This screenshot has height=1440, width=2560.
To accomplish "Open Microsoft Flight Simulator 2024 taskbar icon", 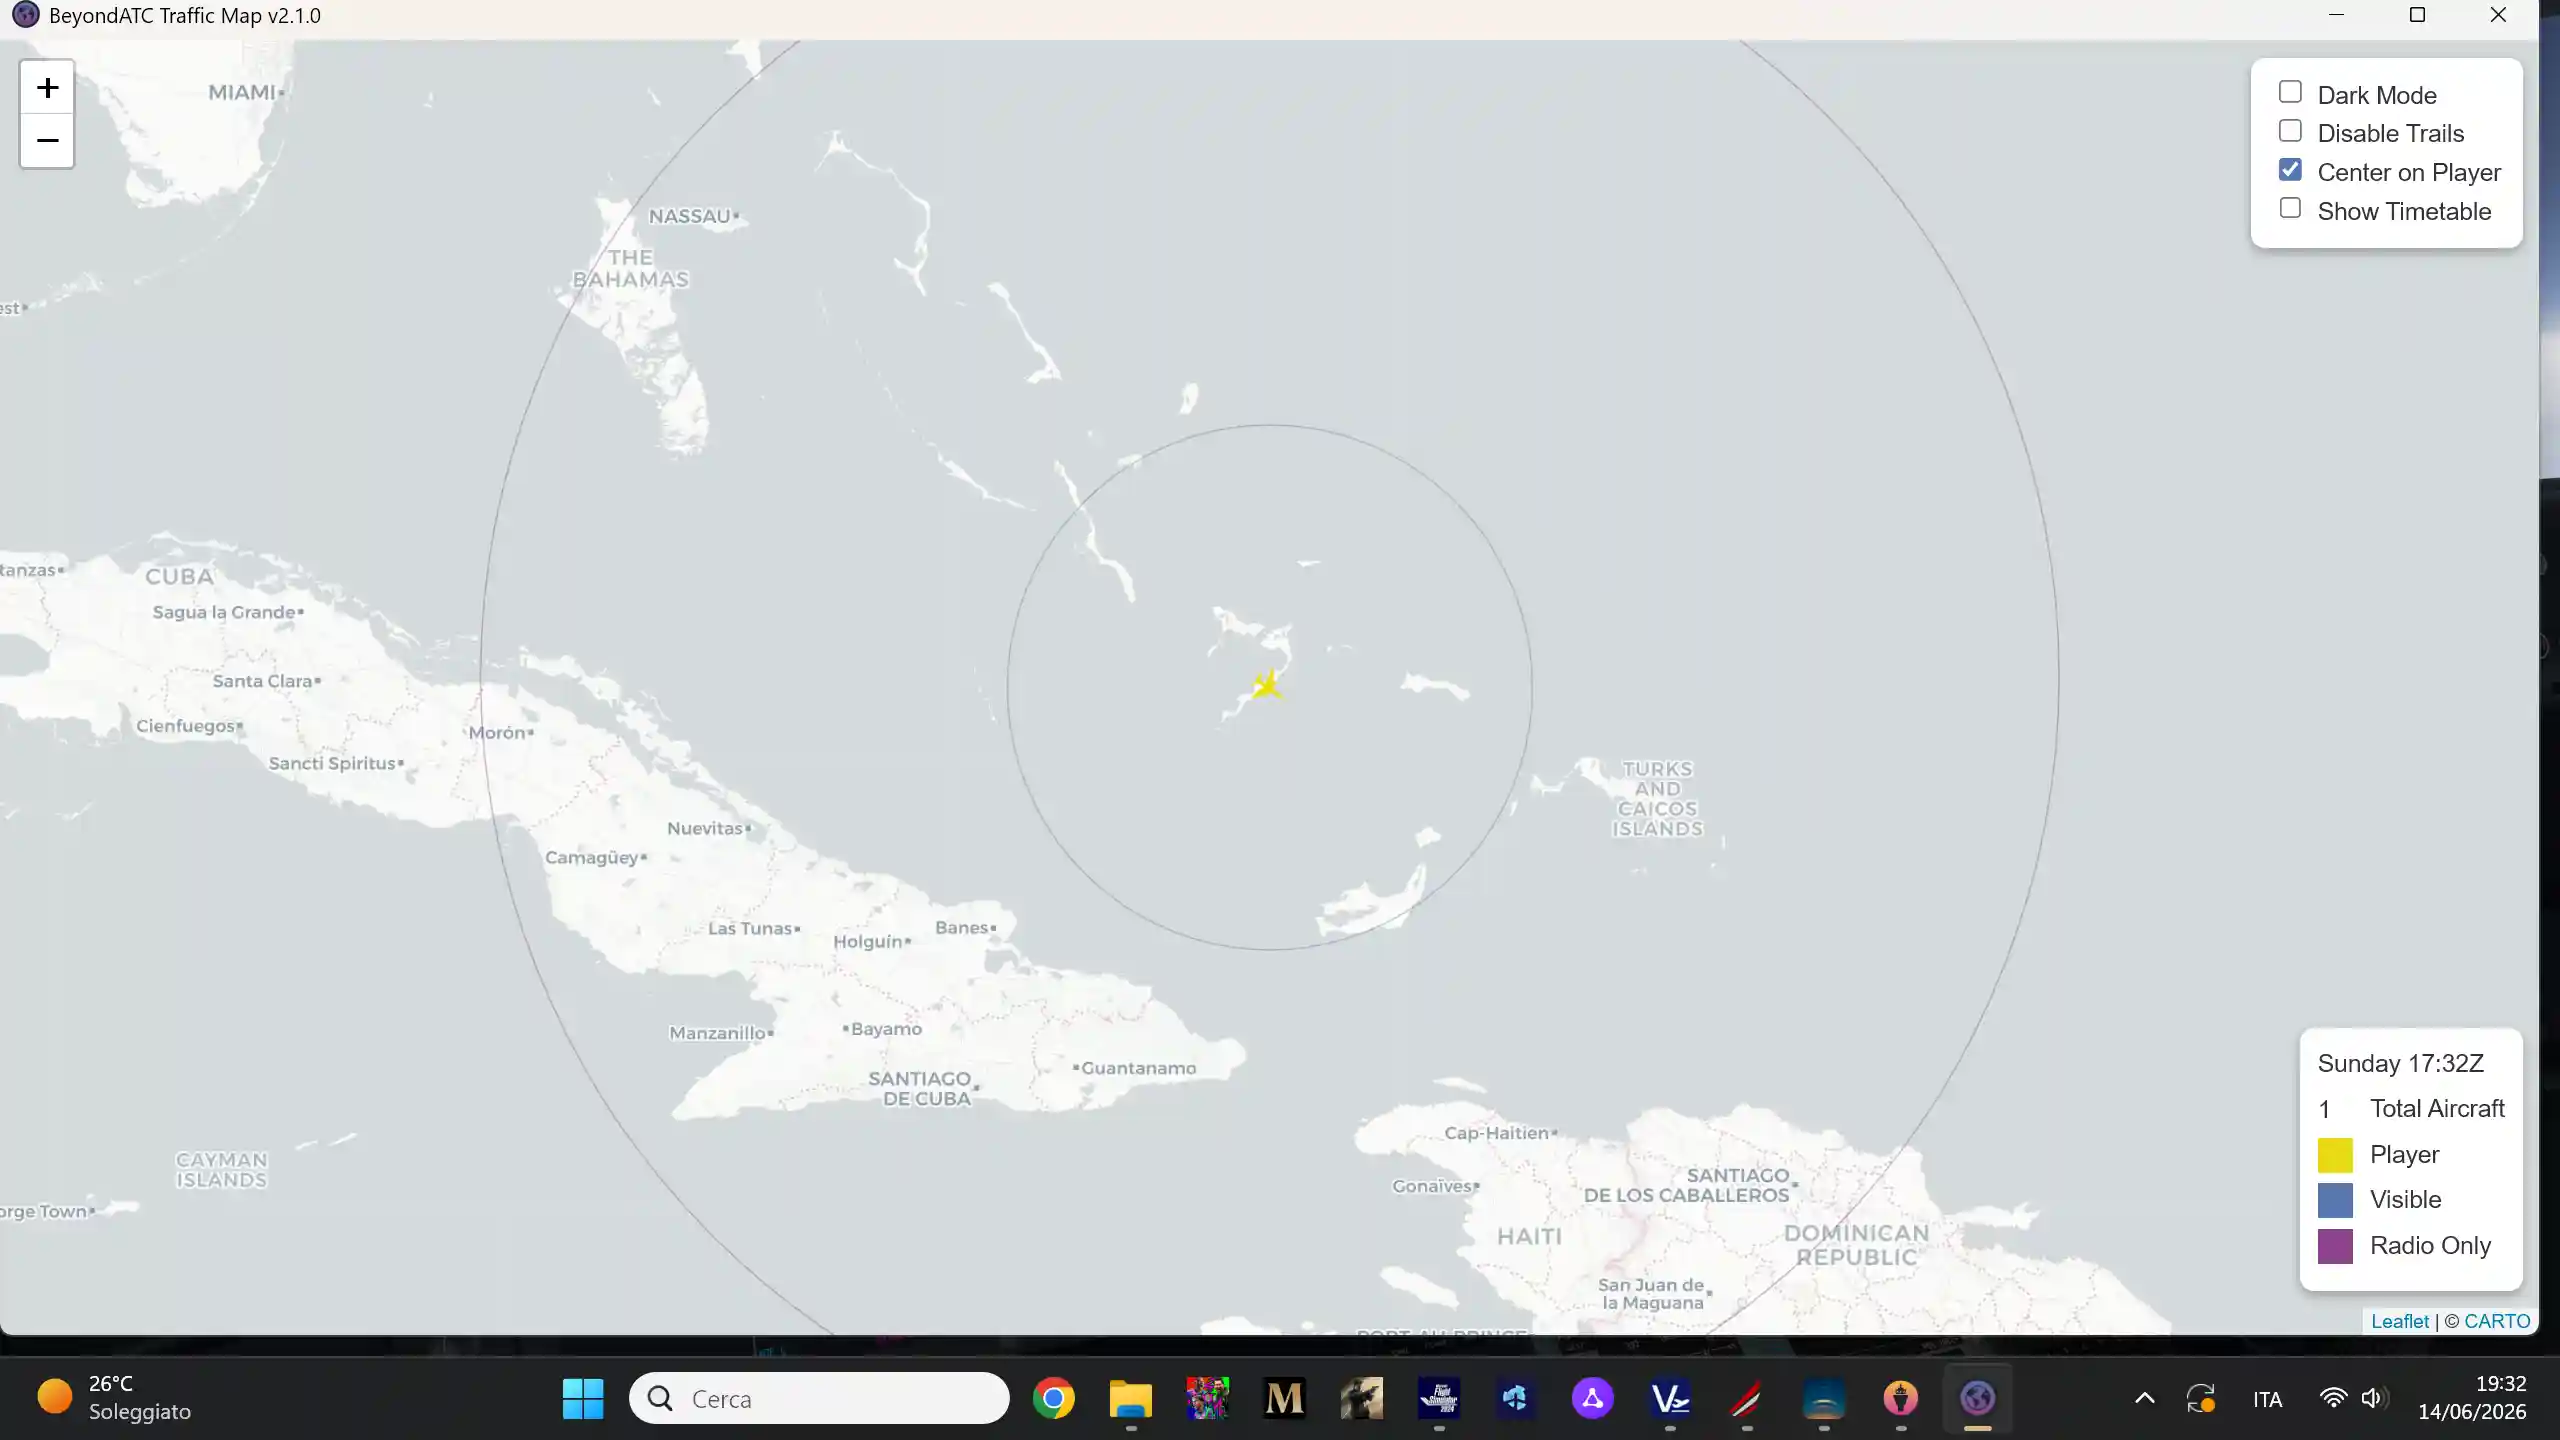I will point(1439,1398).
